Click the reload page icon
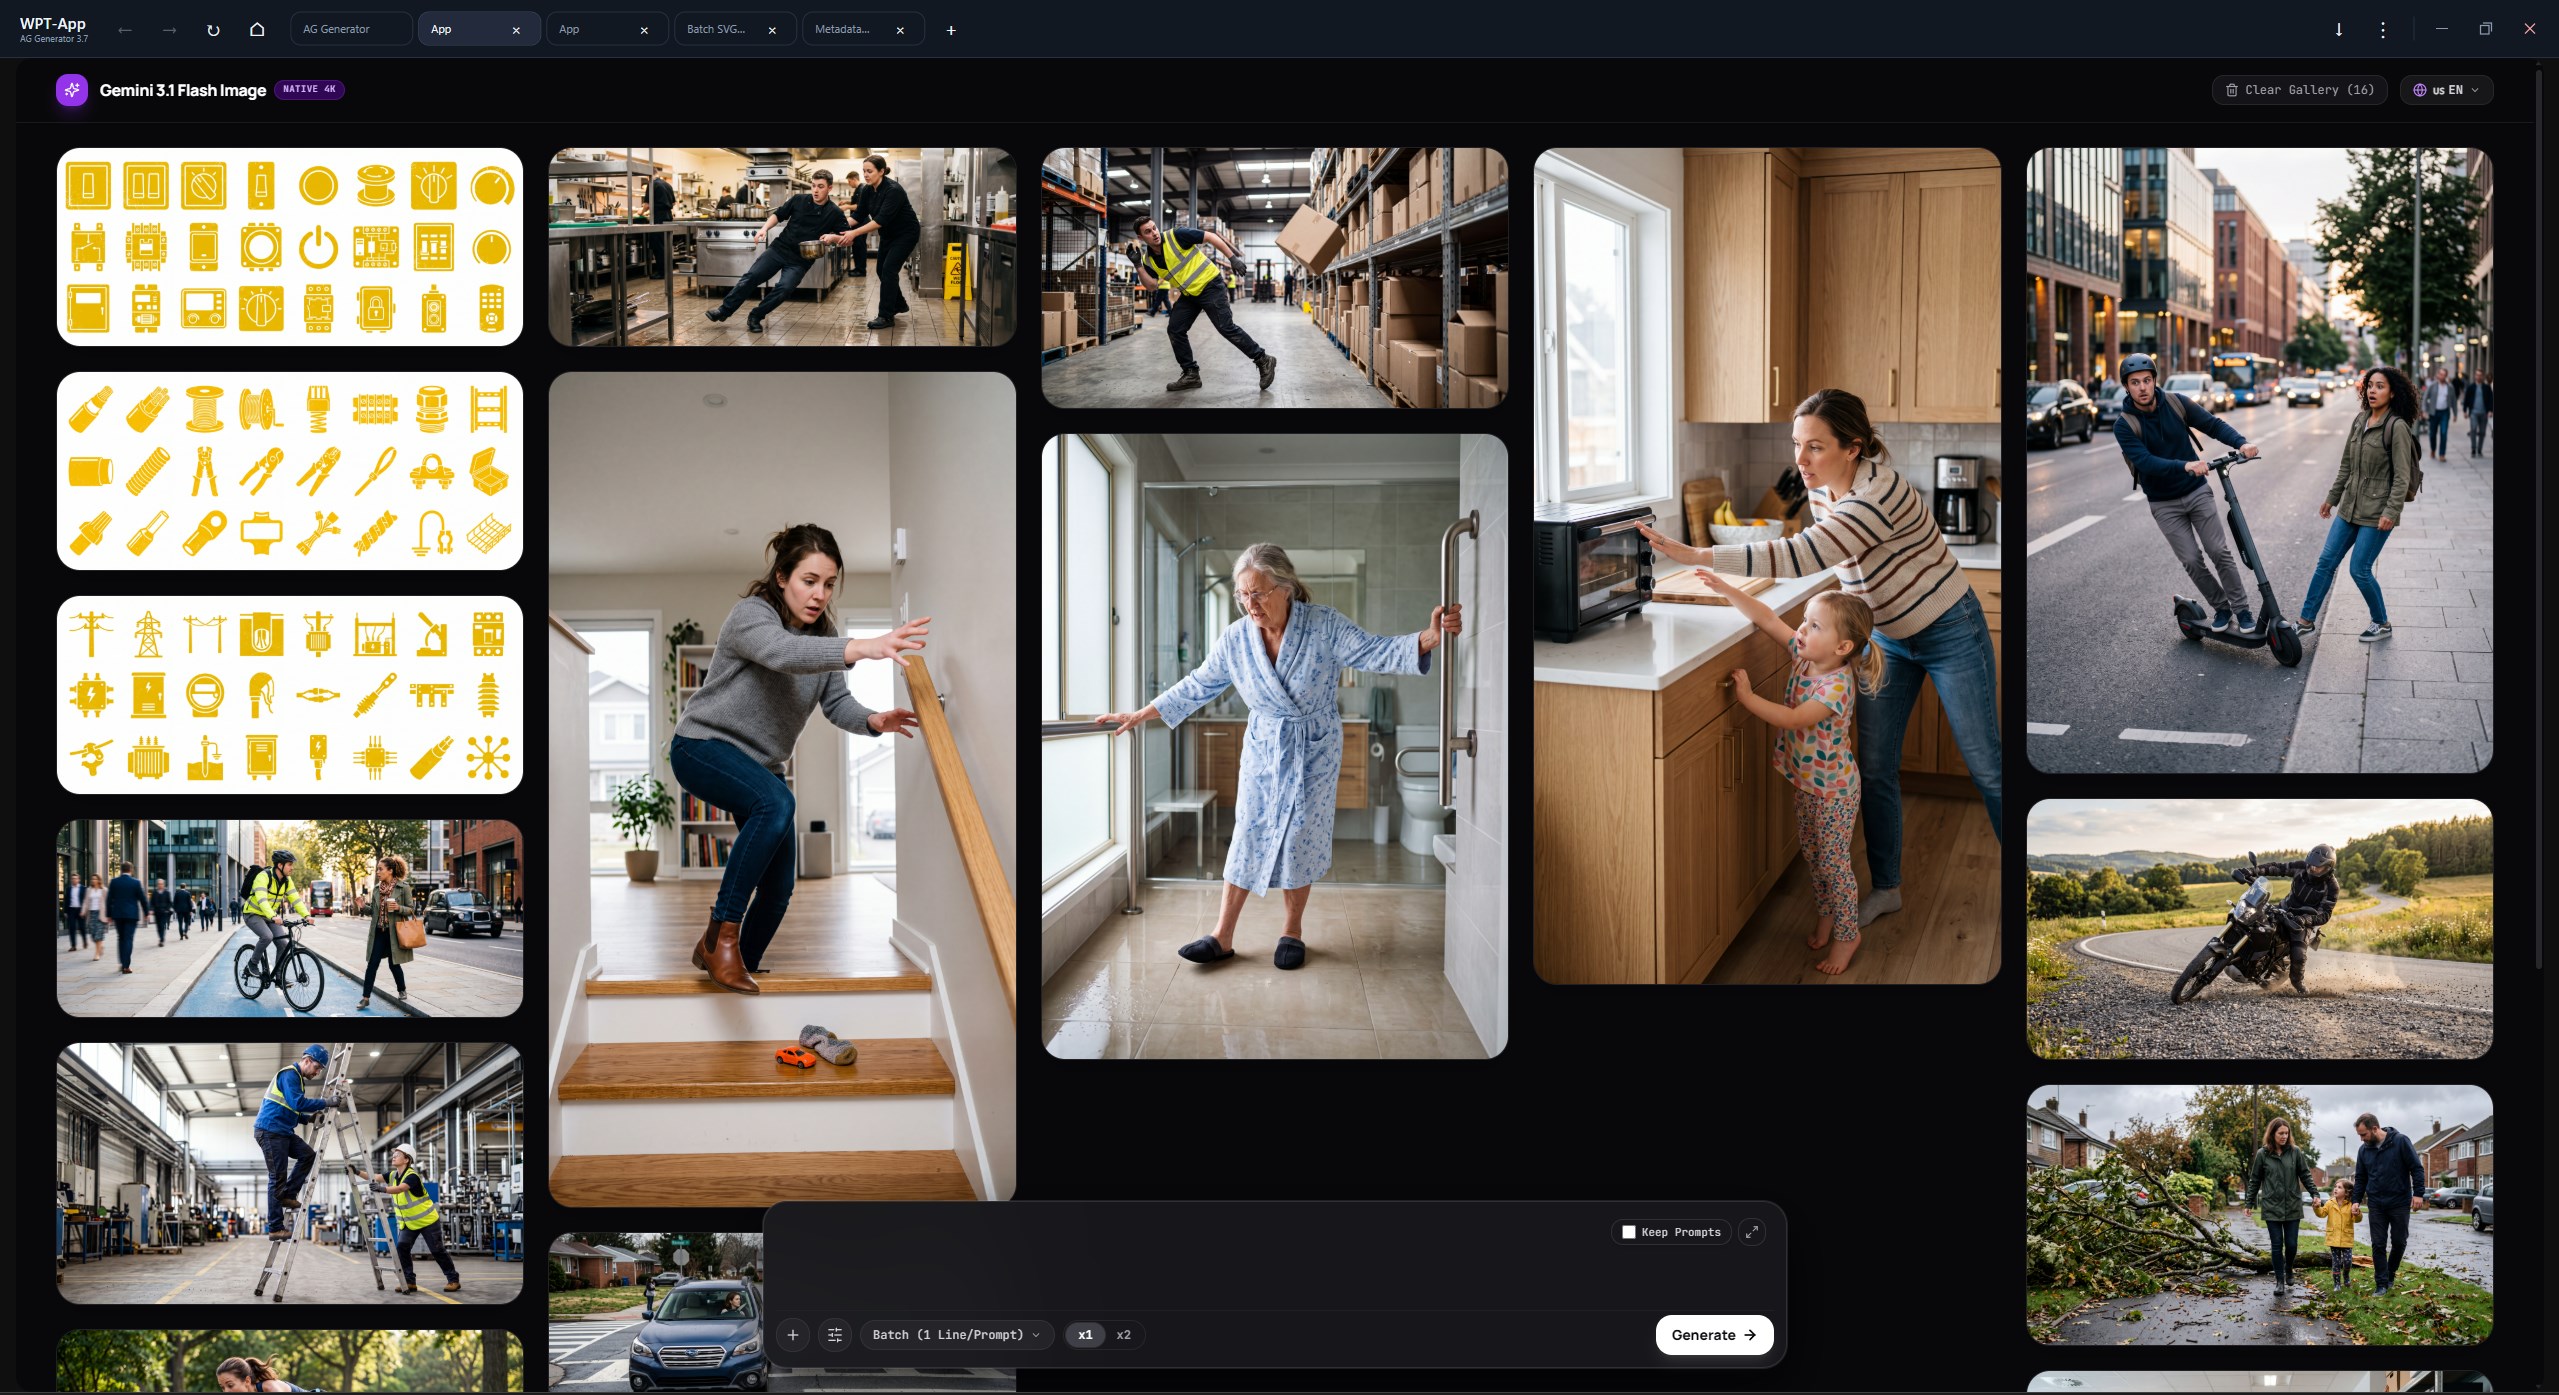The width and height of the screenshot is (2559, 1395). (x=213, y=30)
